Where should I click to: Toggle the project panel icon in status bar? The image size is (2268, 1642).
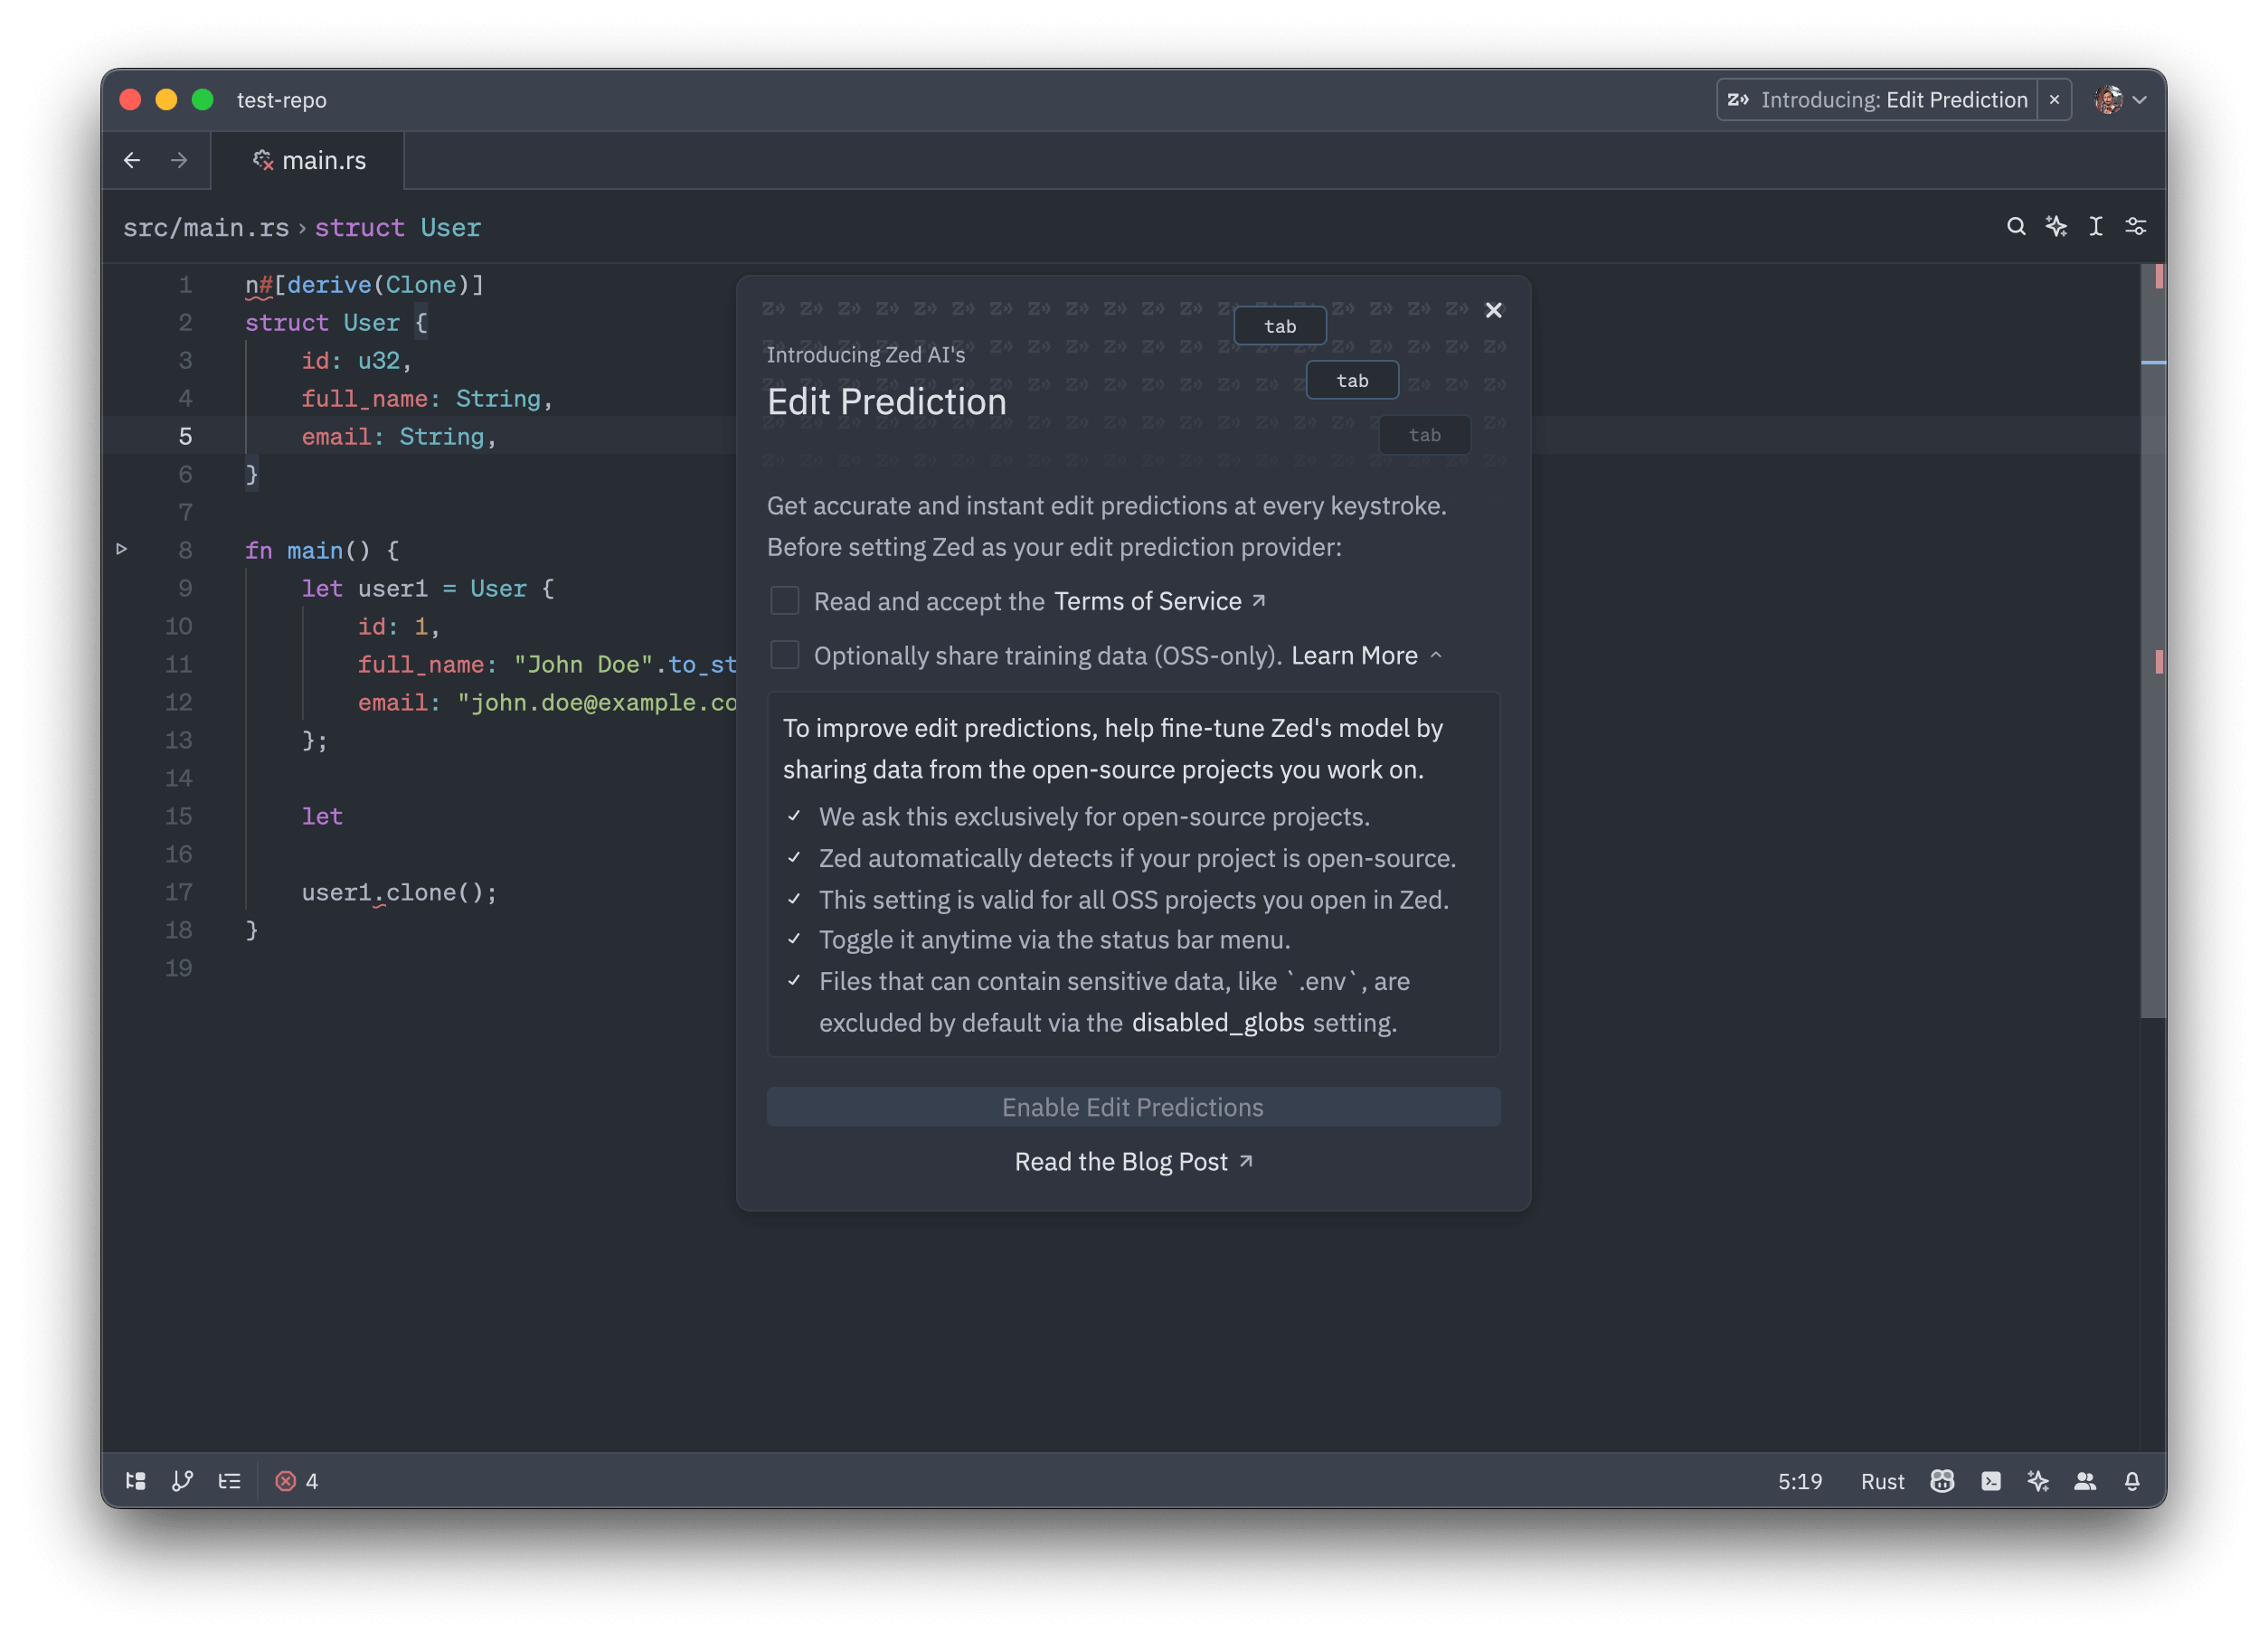[x=136, y=1481]
